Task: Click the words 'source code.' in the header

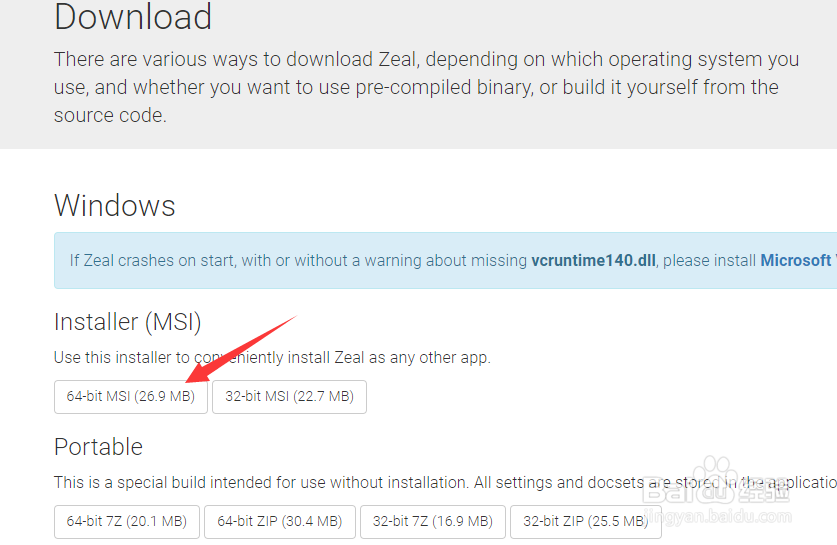Action: pyautogui.click(x=110, y=115)
